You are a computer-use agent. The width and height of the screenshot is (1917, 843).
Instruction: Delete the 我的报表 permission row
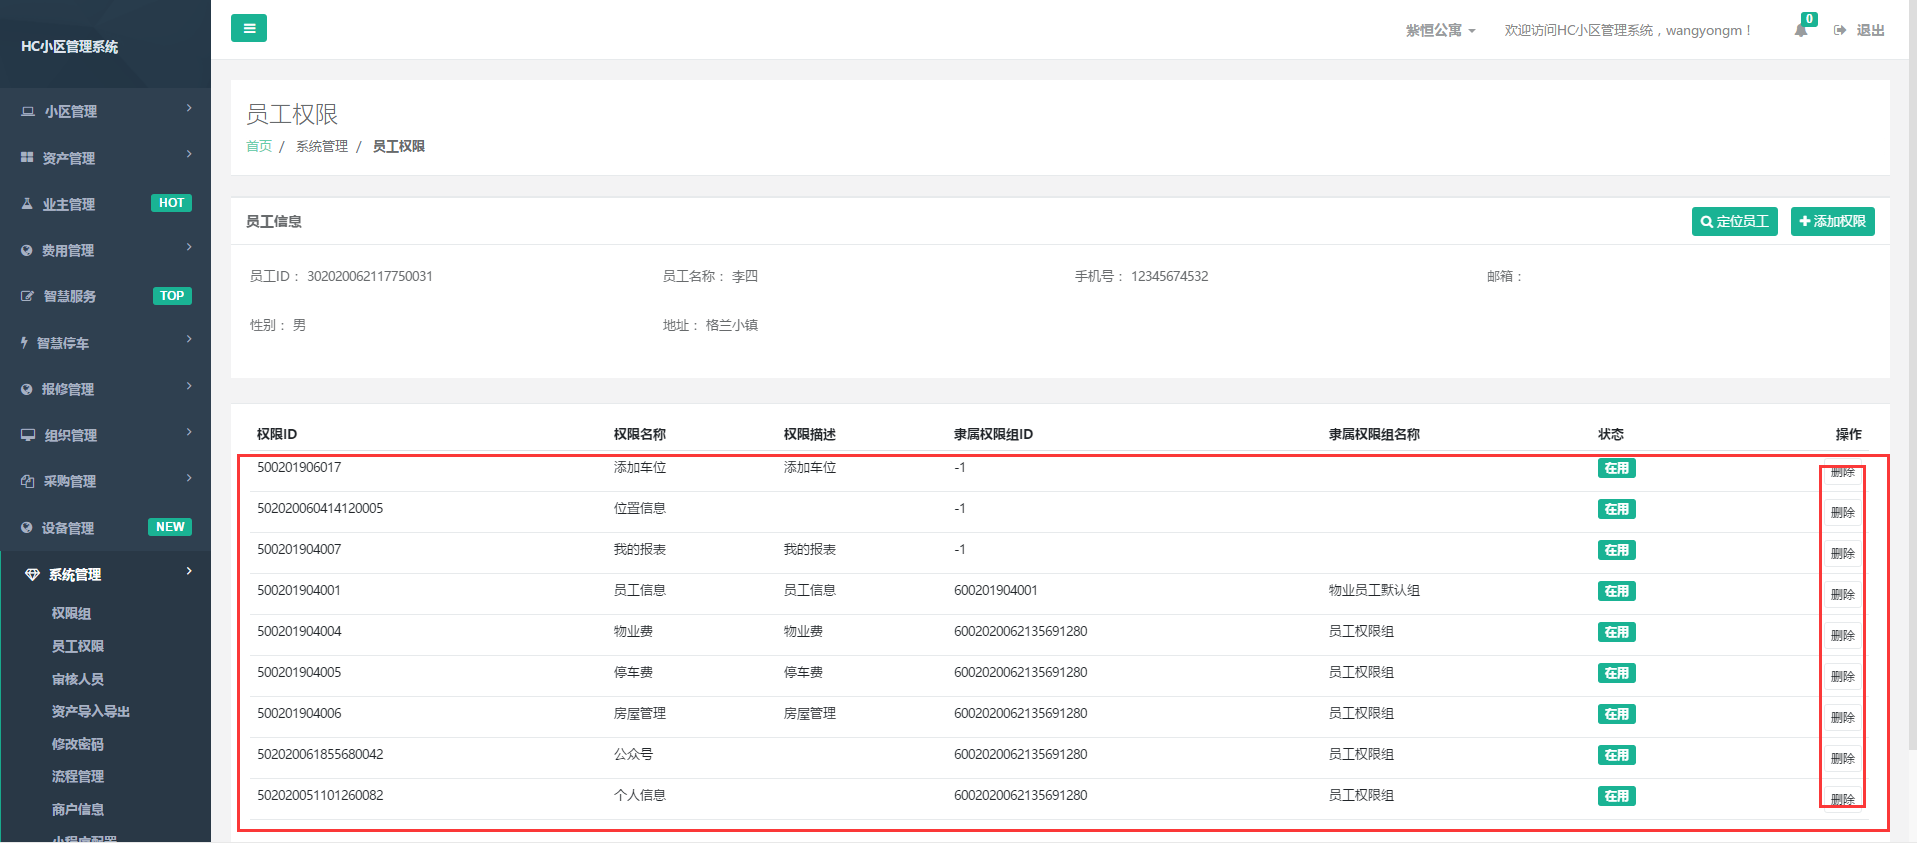1842,553
